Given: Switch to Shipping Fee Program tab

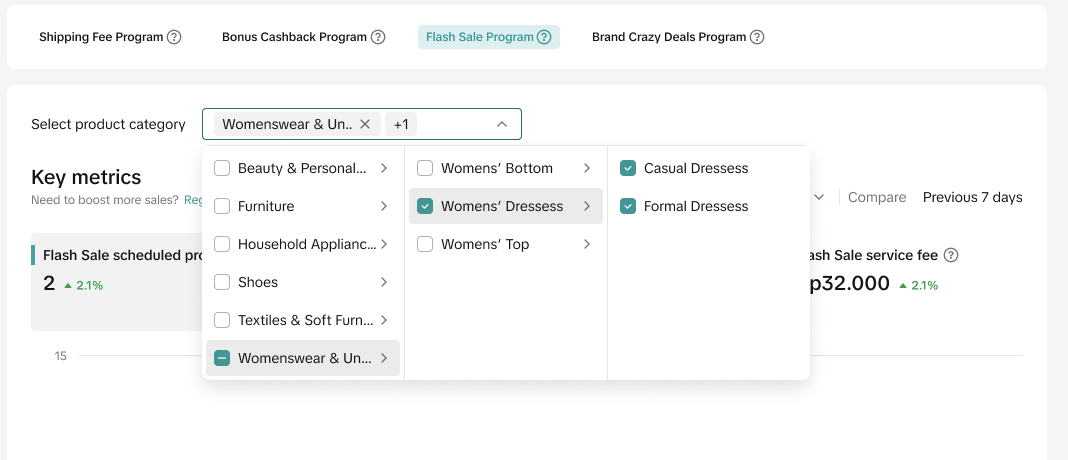Looking at the screenshot, I should (x=101, y=37).
